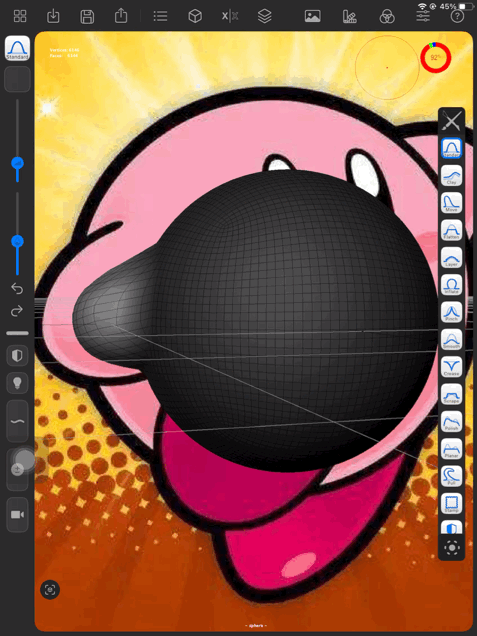Redo the undone stroke
This screenshot has width=477, height=636.
tap(17, 311)
